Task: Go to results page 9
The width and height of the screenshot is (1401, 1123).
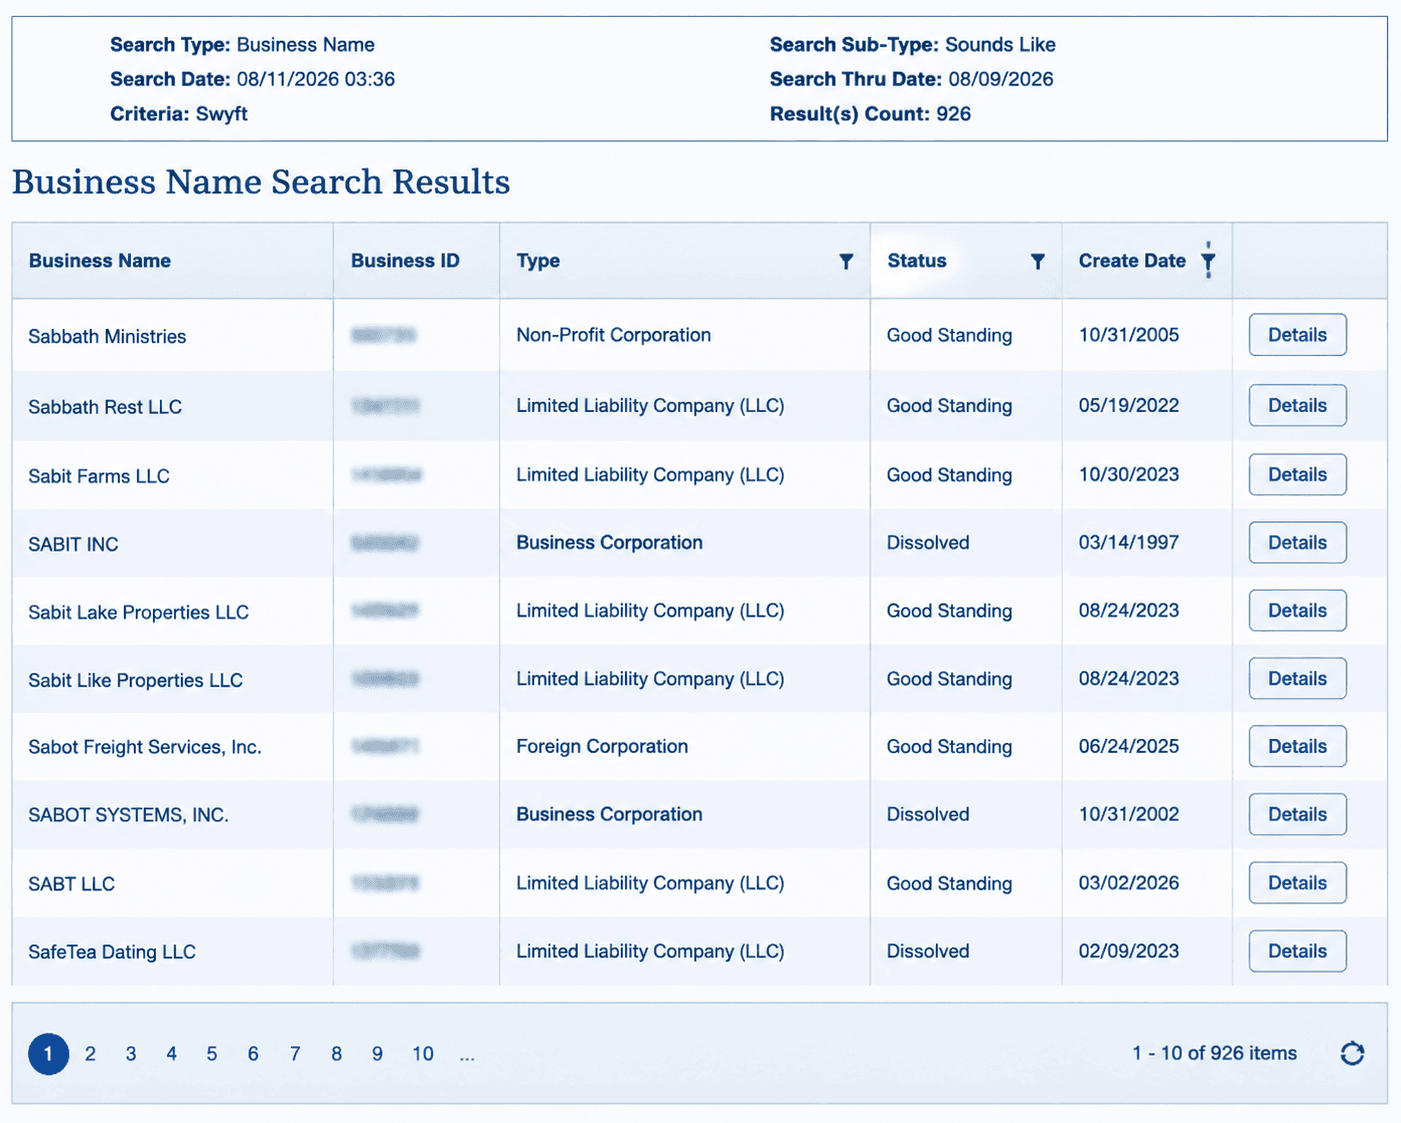Action: pos(377,1054)
